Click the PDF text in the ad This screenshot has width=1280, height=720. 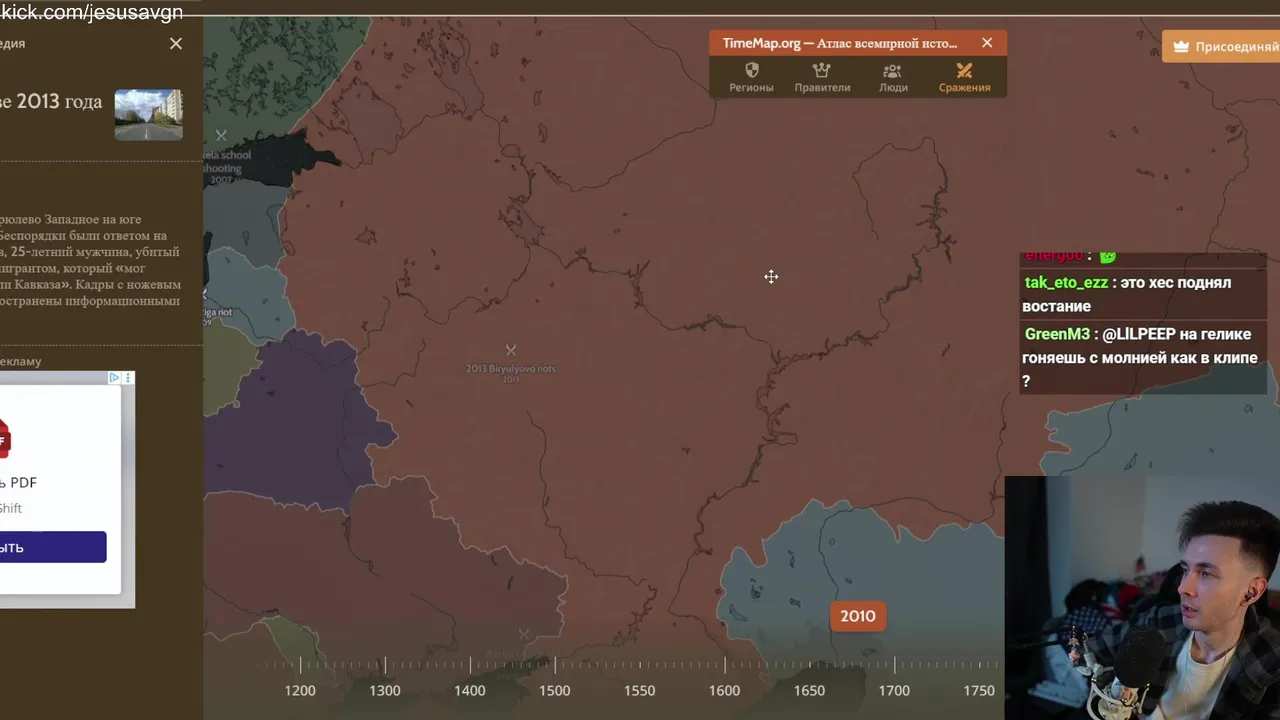[23, 482]
